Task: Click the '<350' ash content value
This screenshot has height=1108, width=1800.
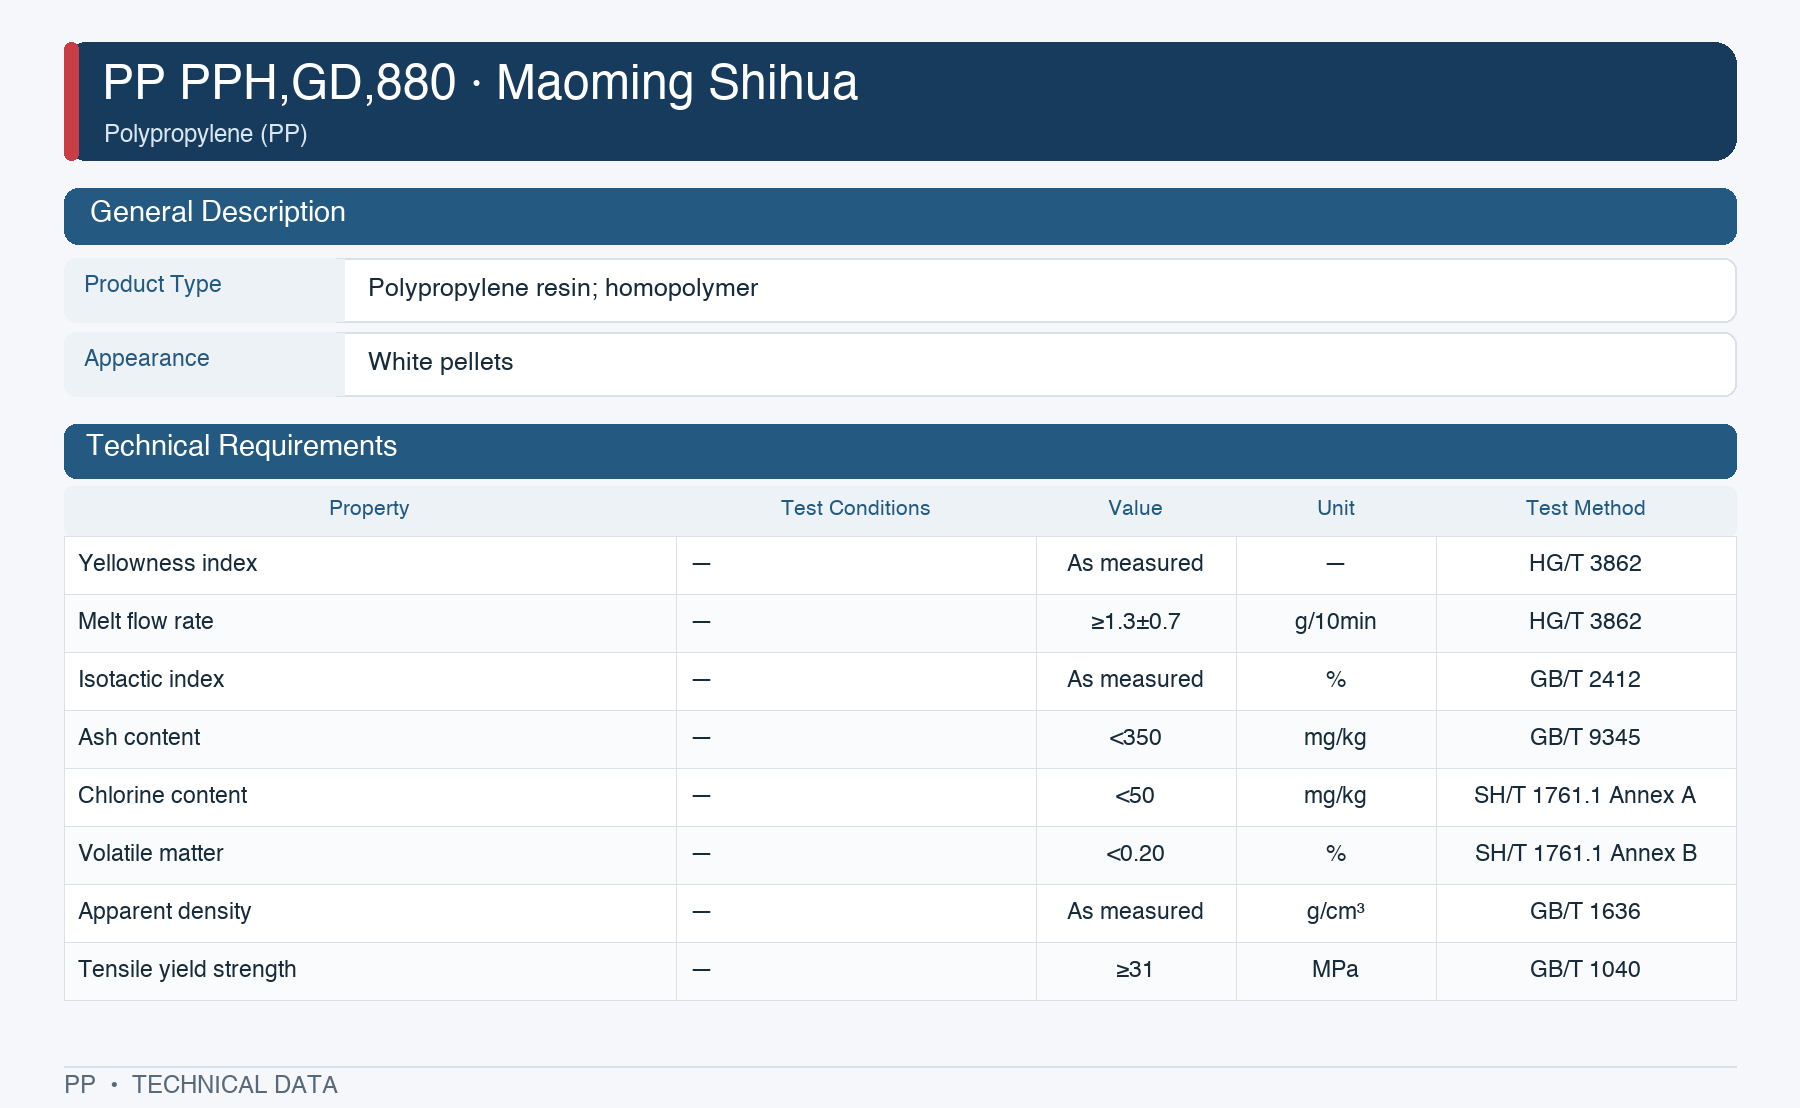Action: coord(1135,738)
